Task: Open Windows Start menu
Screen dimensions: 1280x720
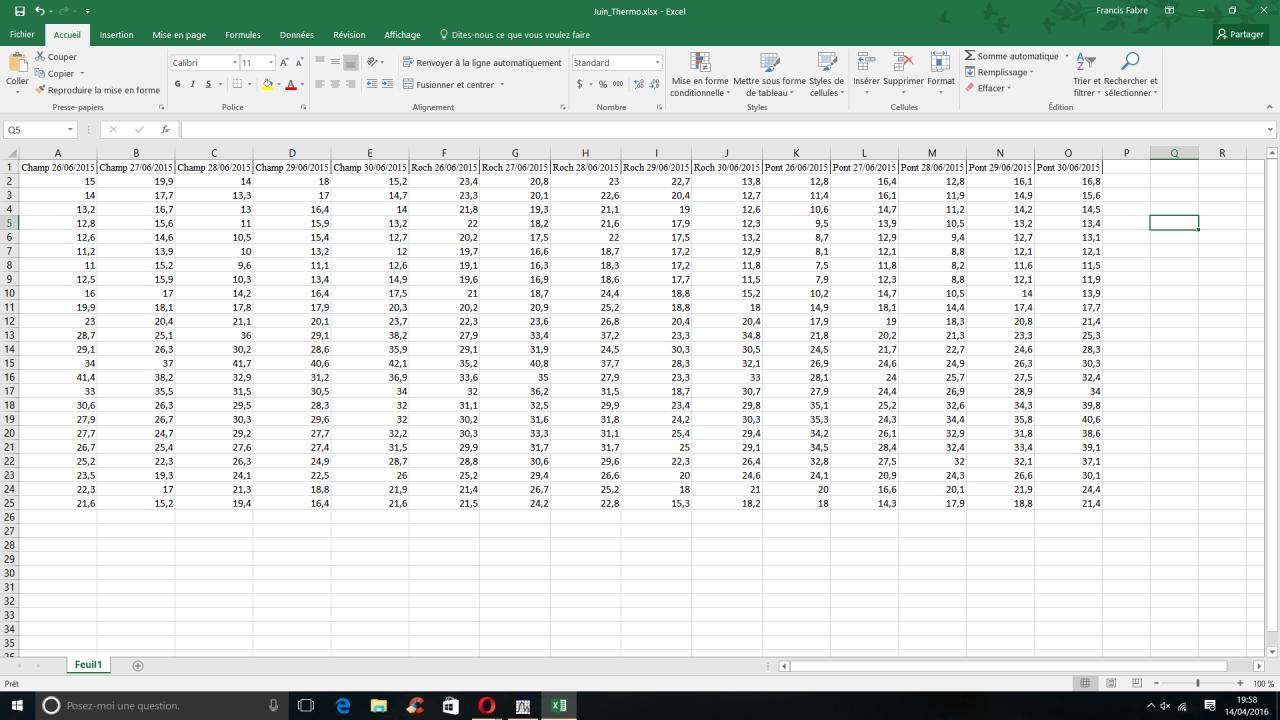Action: click(x=18, y=705)
